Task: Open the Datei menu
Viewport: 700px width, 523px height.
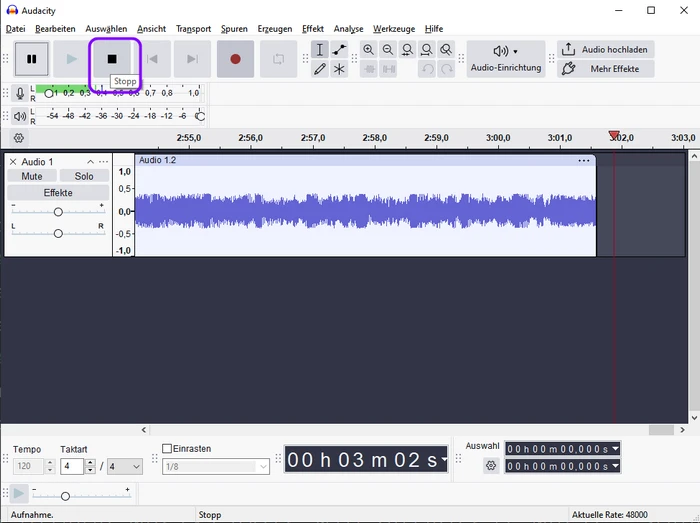Action: [x=15, y=29]
